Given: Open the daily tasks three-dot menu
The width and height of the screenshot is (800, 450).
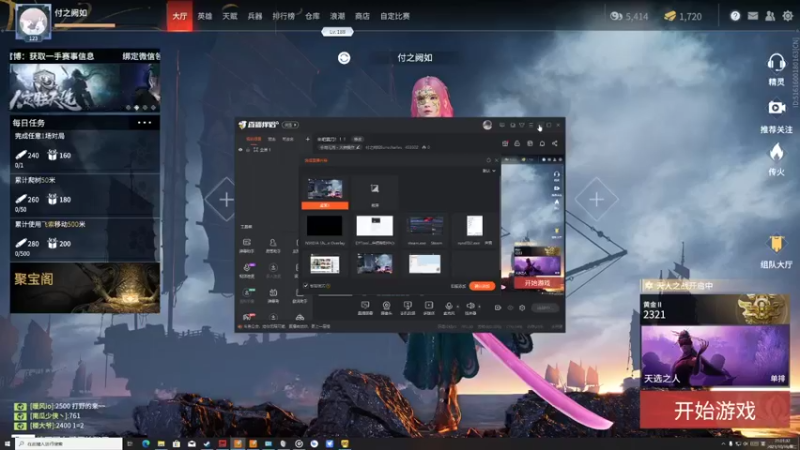Looking at the screenshot, I should pos(144,122).
